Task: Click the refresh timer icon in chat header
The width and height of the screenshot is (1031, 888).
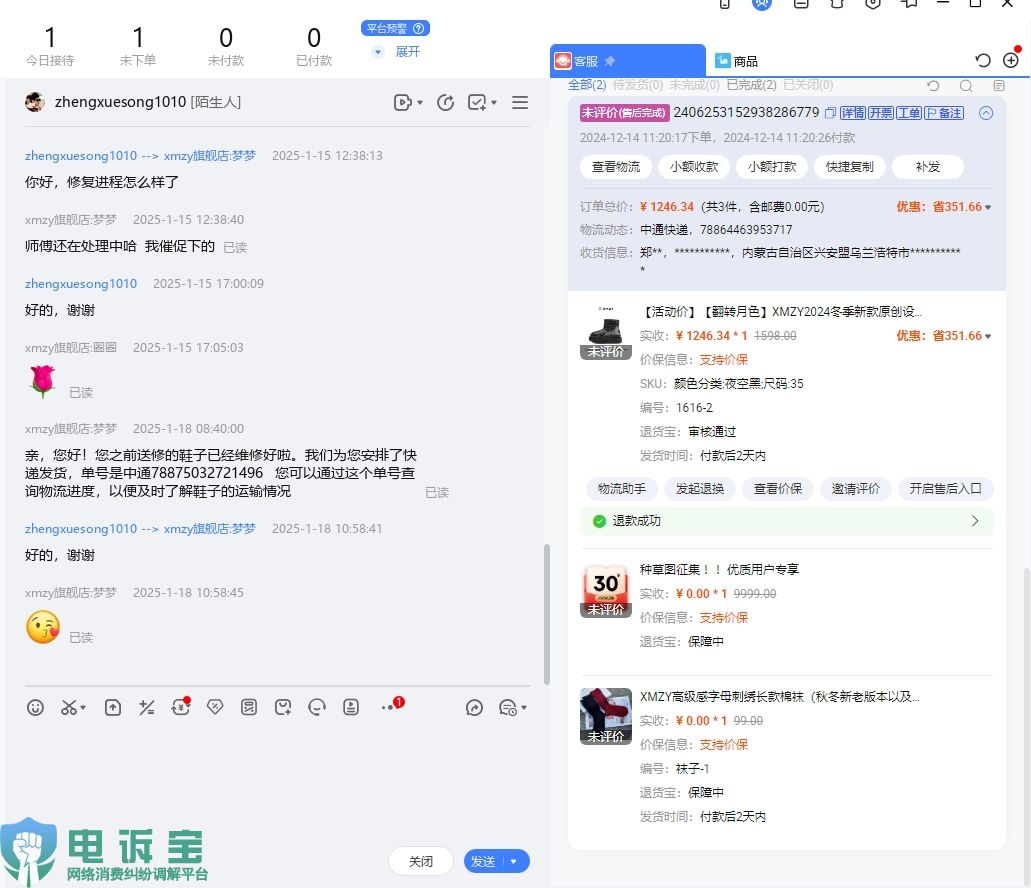Action: pyautogui.click(x=445, y=103)
